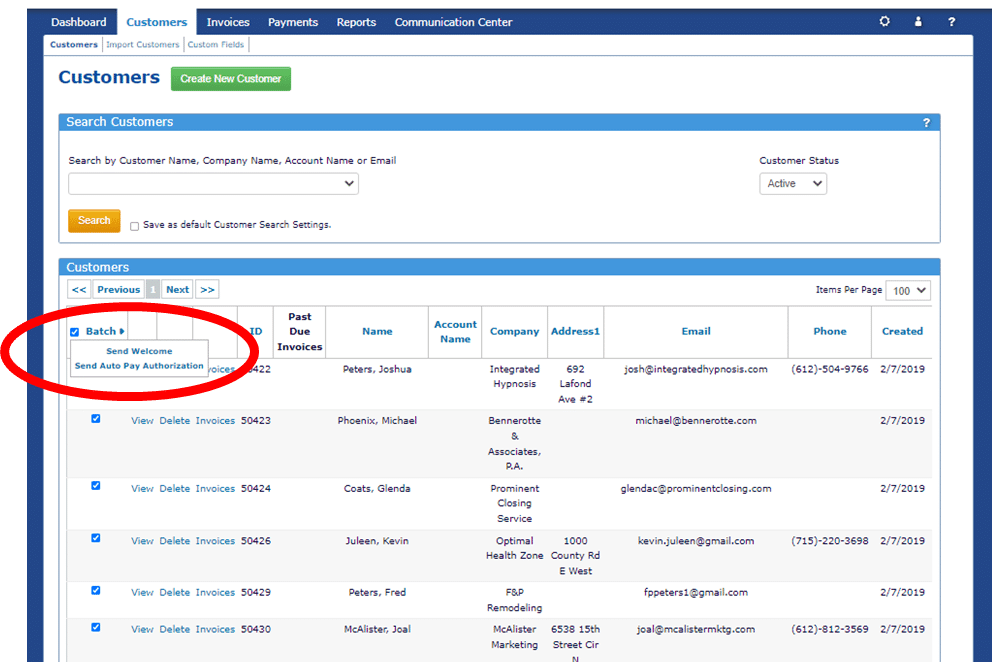
Task: Open the Dashboard tab
Action: pos(78,22)
